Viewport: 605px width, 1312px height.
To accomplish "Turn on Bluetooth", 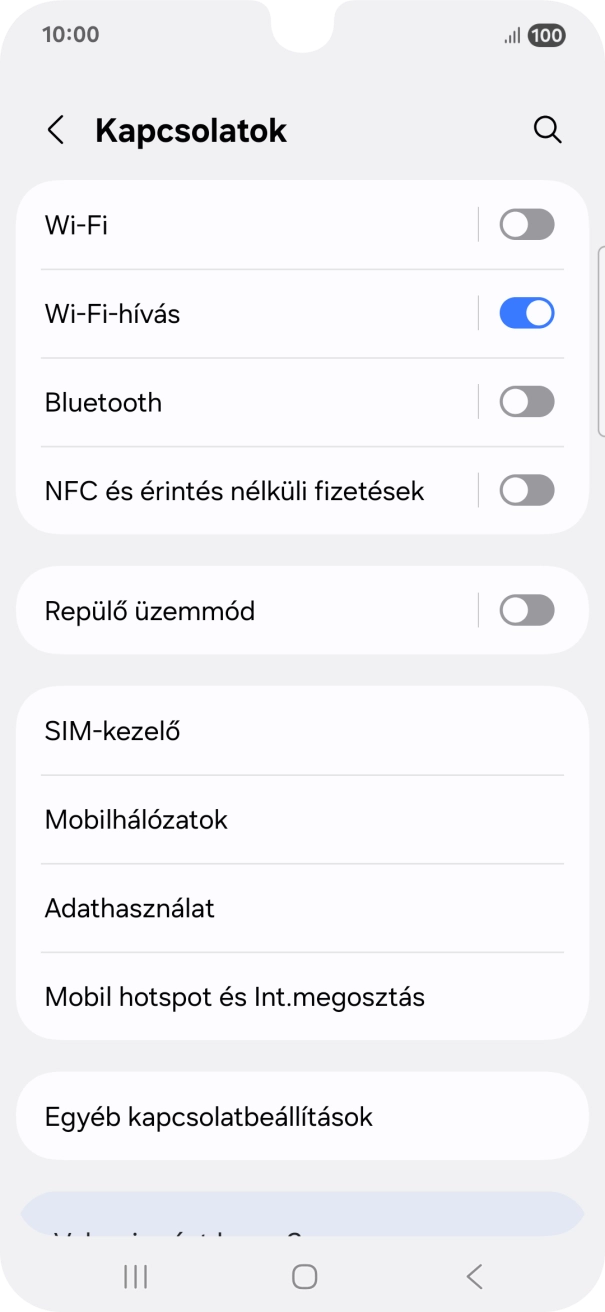I will pyautogui.click(x=526, y=401).
